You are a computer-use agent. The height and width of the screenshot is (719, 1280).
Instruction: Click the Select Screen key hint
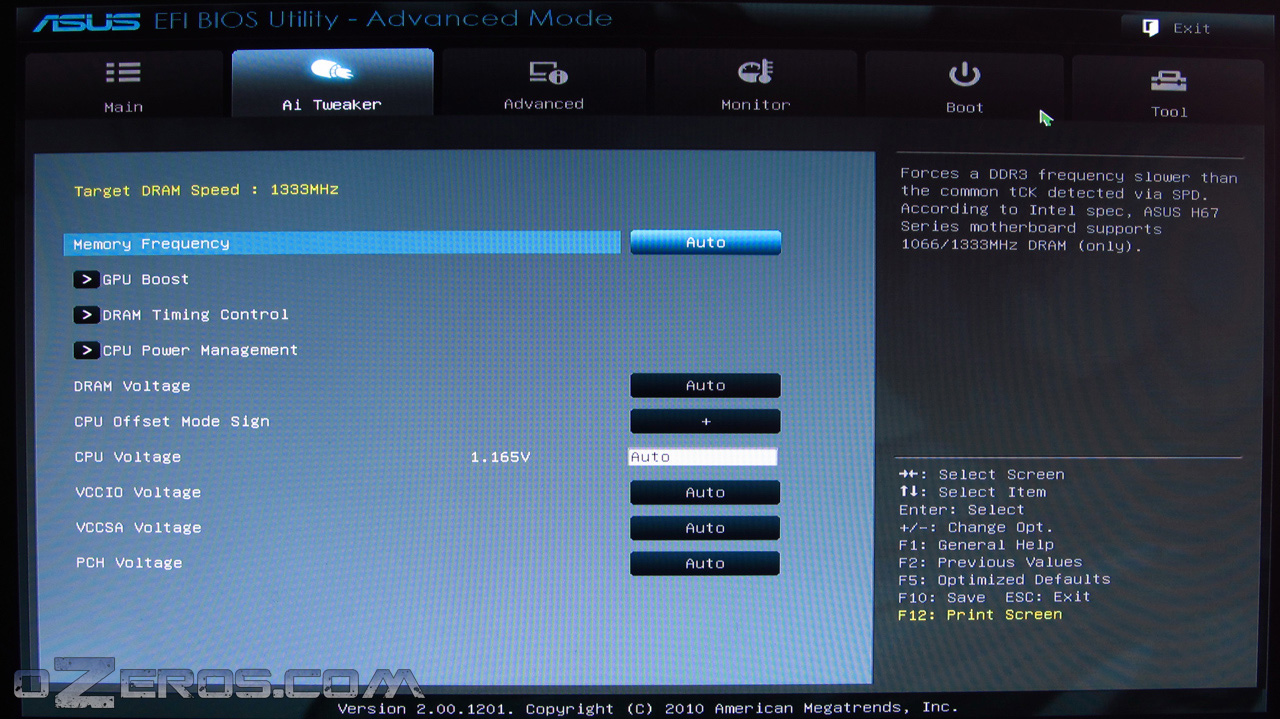982,475
